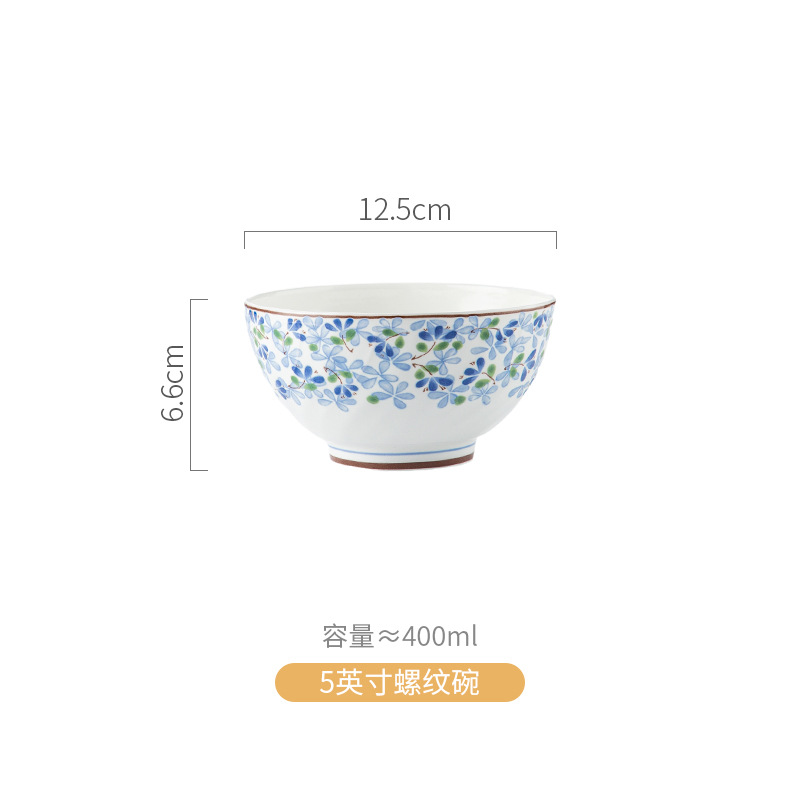Click the digit 5 in orange label
Image resolution: width=800 pixels, height=800 pixels.
327,682
